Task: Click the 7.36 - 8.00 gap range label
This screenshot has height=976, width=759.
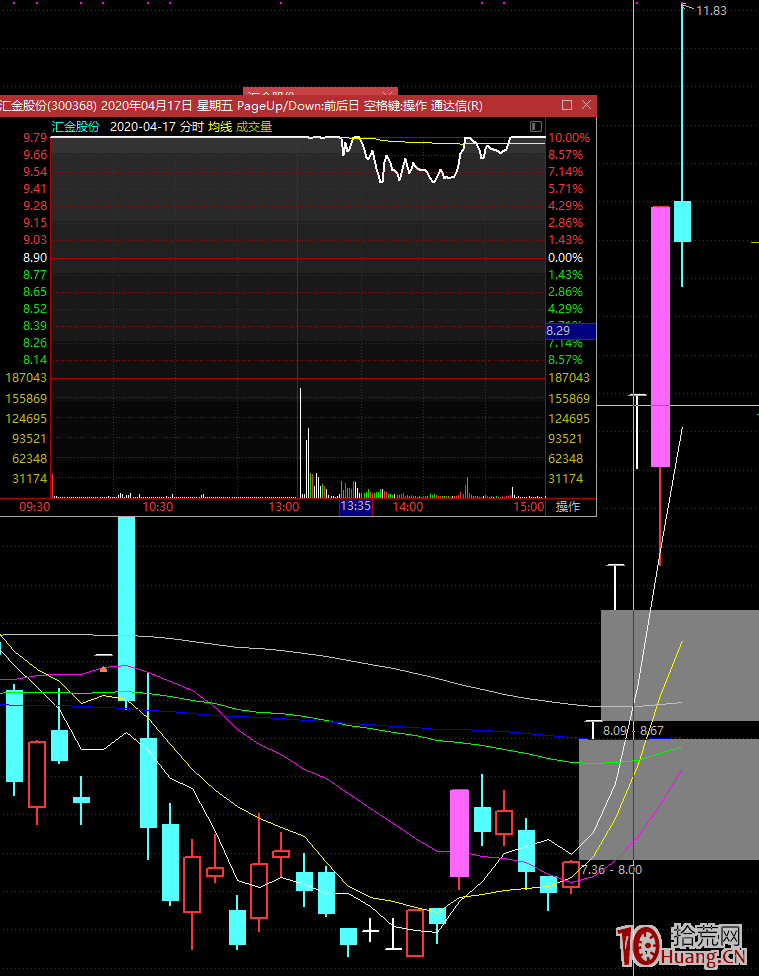Action: click(610, 869)
